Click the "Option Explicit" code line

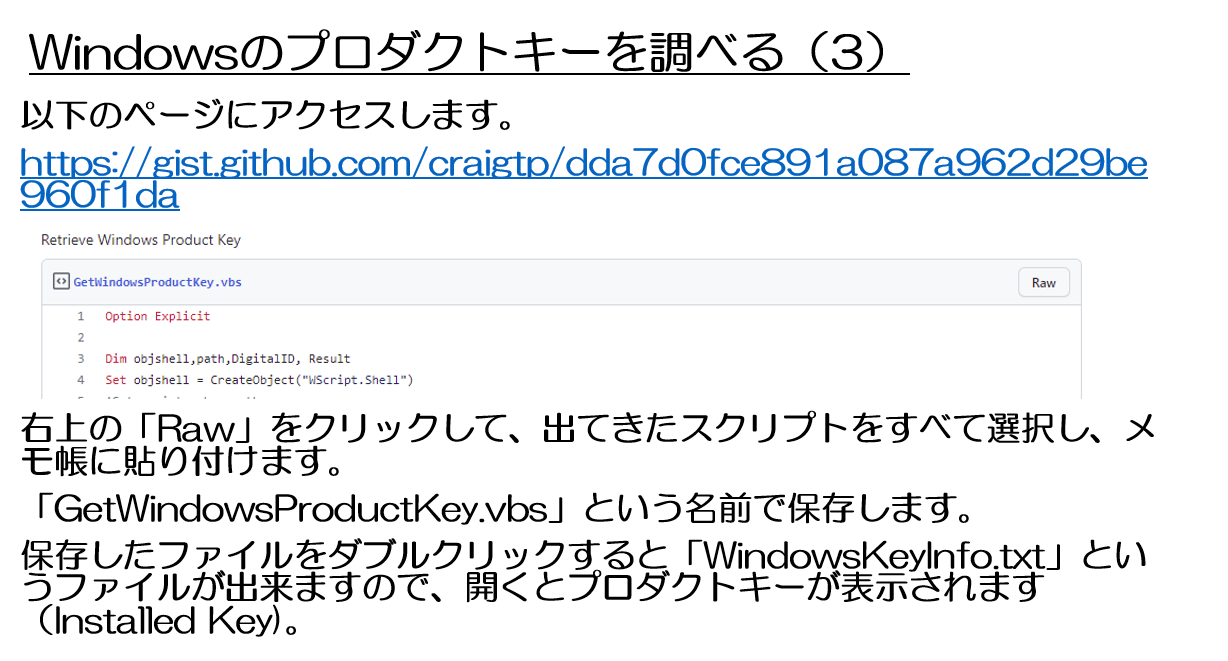[158, 316]
